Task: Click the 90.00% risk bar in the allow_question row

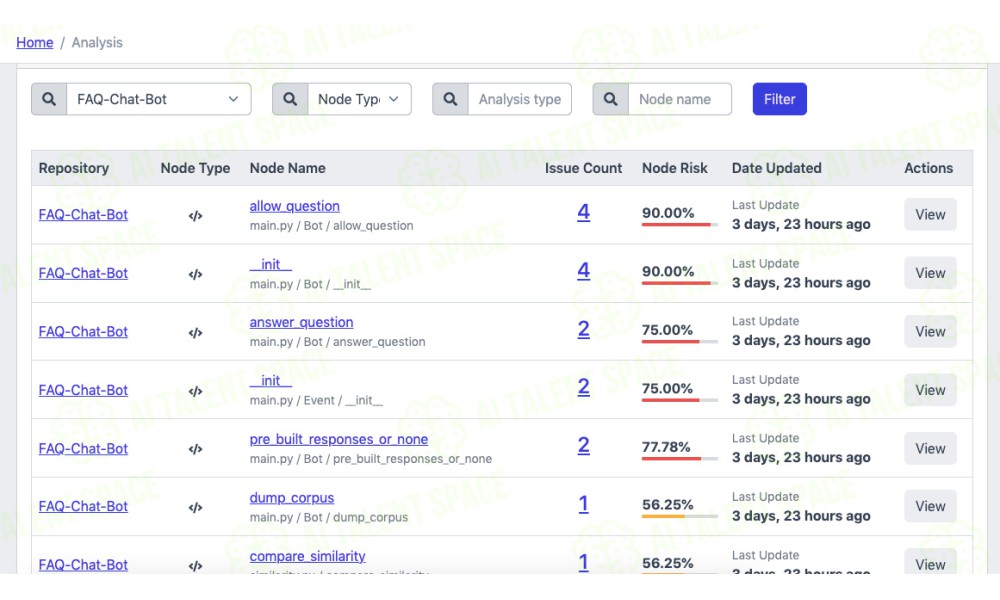Action: coord(680,224)
